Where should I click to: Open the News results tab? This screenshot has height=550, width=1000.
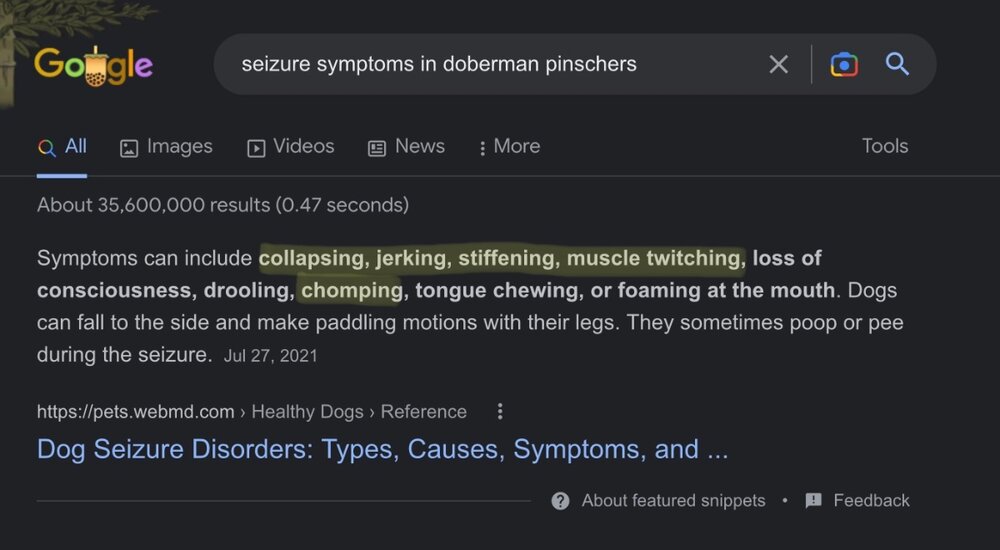tap(419, 147)
